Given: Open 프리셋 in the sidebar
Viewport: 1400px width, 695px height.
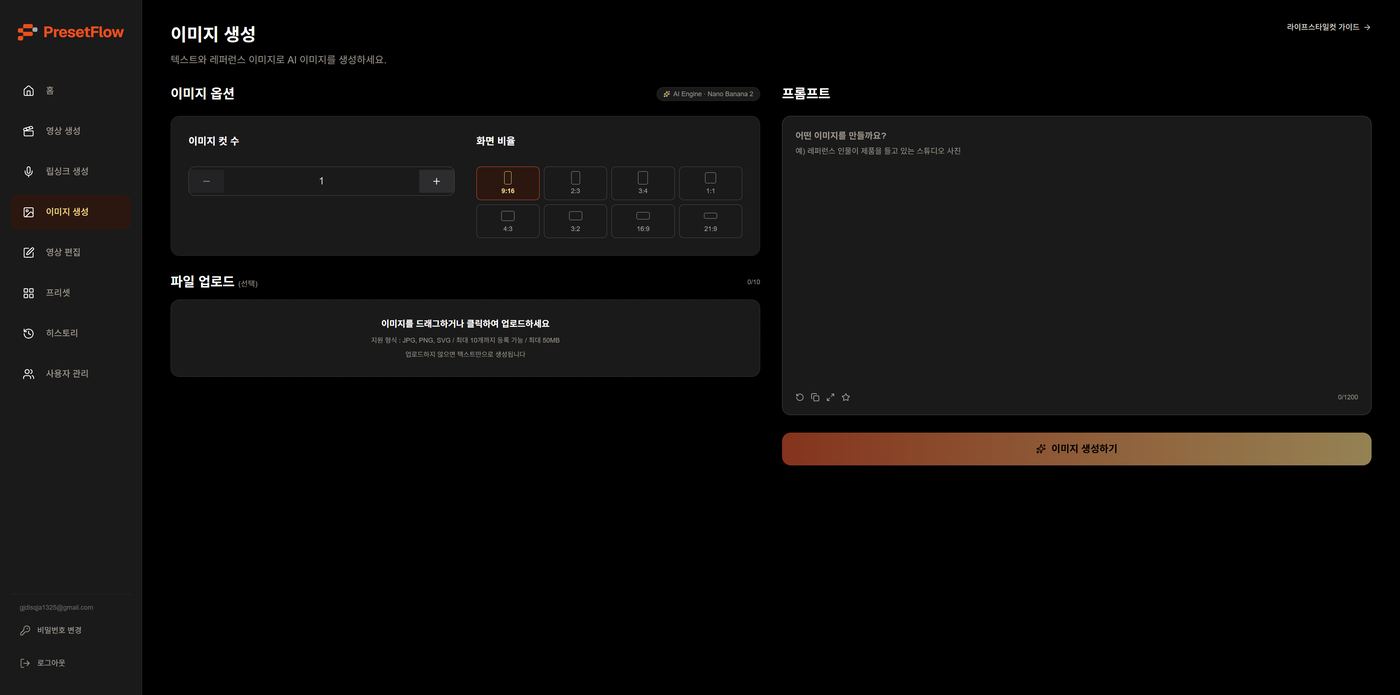Looking at the screenshot, I should [70, 293].
